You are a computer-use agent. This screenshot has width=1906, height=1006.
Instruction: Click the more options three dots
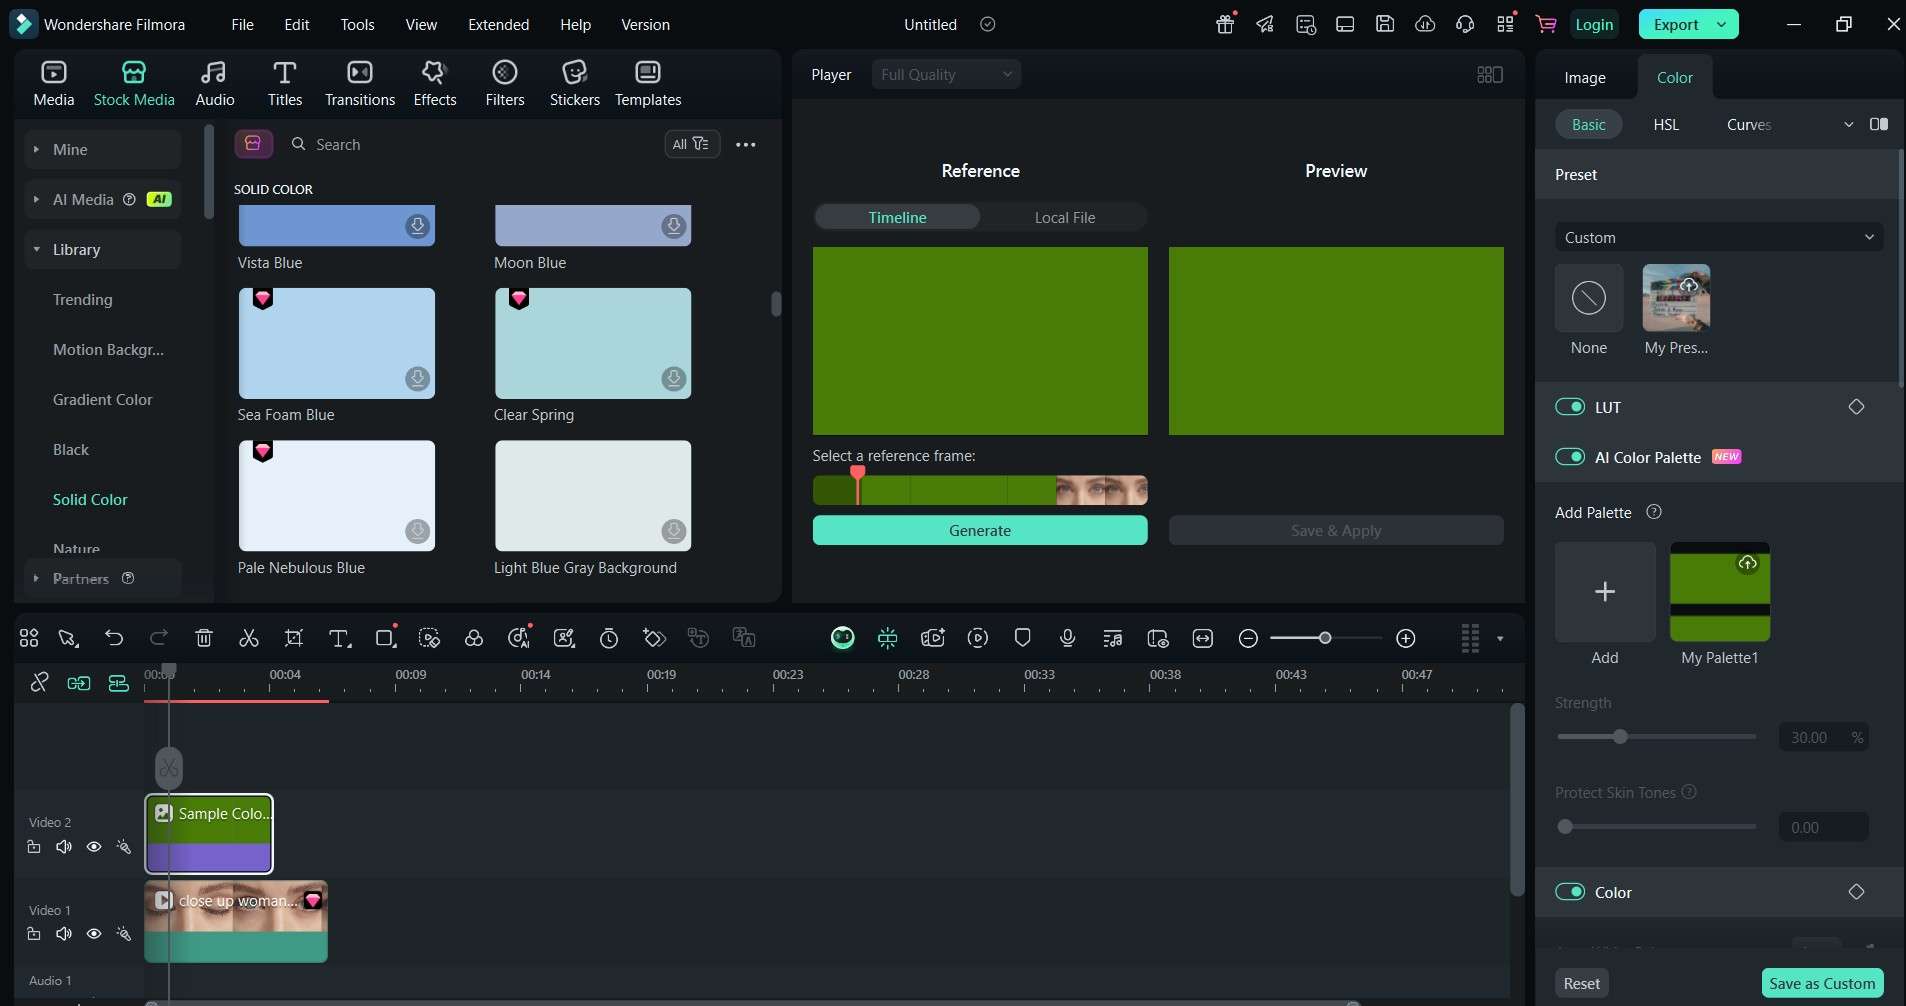pos(746,145)
